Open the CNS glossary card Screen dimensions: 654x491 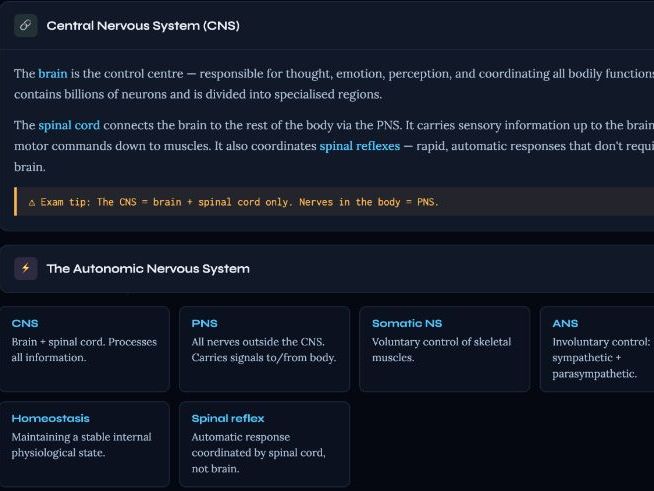(85, 349)
